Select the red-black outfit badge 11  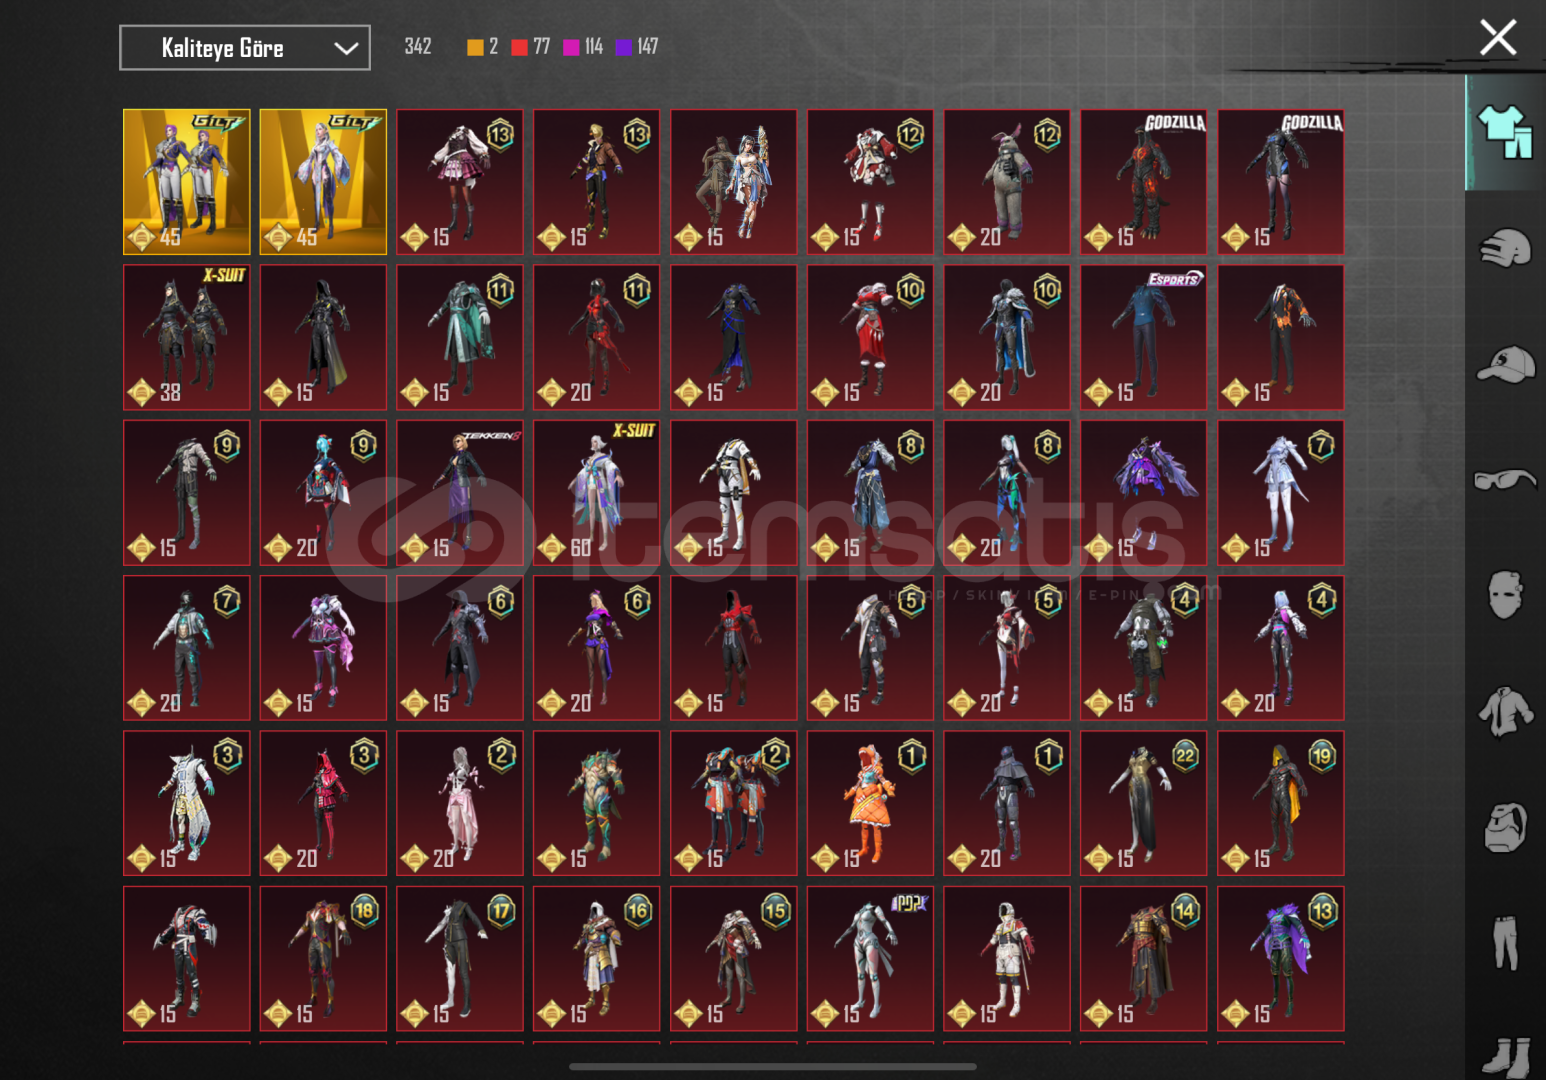coord(597,337)
